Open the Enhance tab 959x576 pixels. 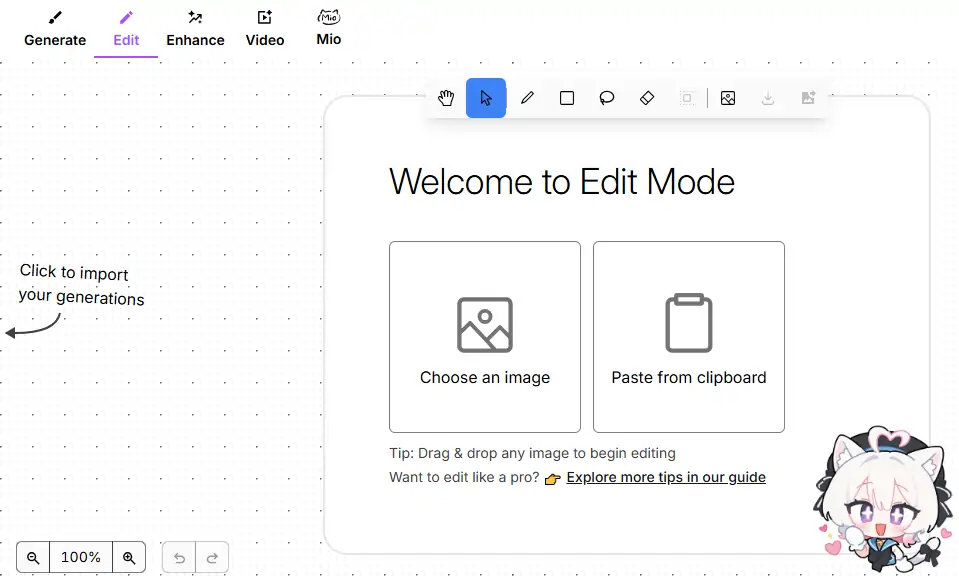[x=195, y=29]
